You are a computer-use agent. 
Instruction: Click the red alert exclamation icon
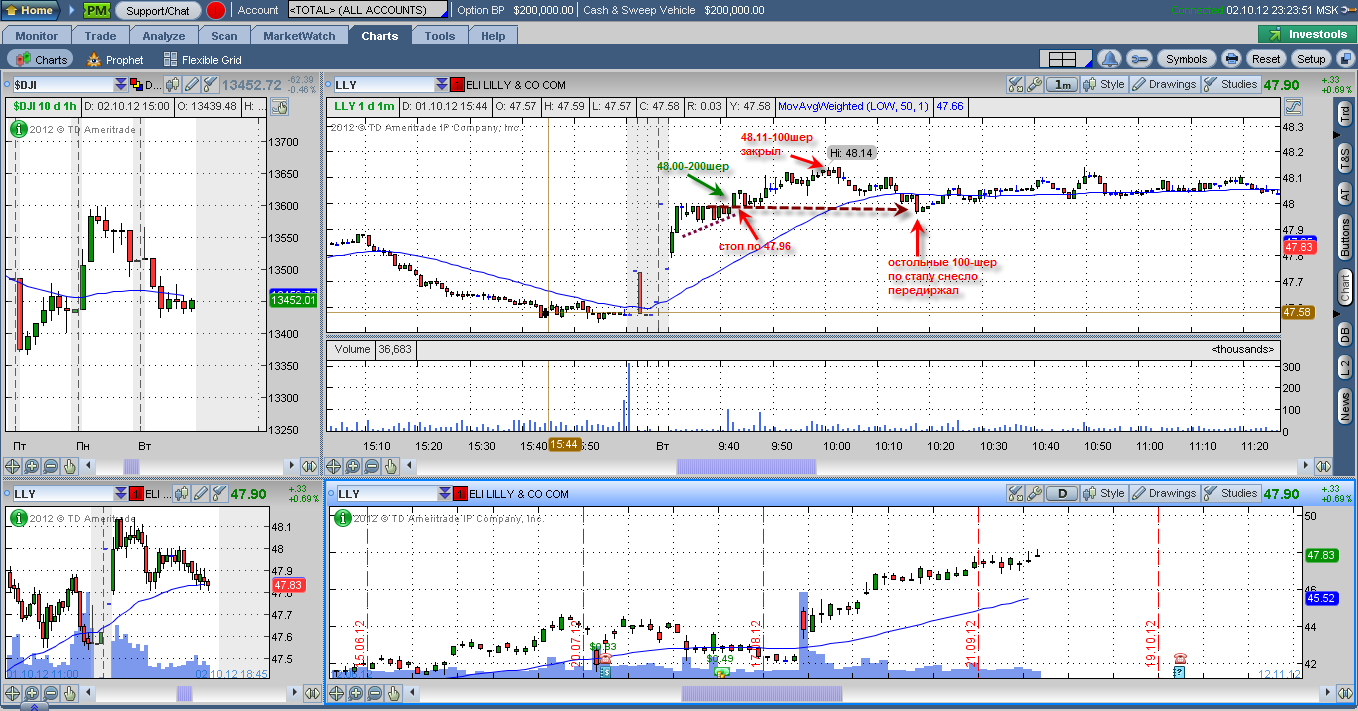pos(216,10)
